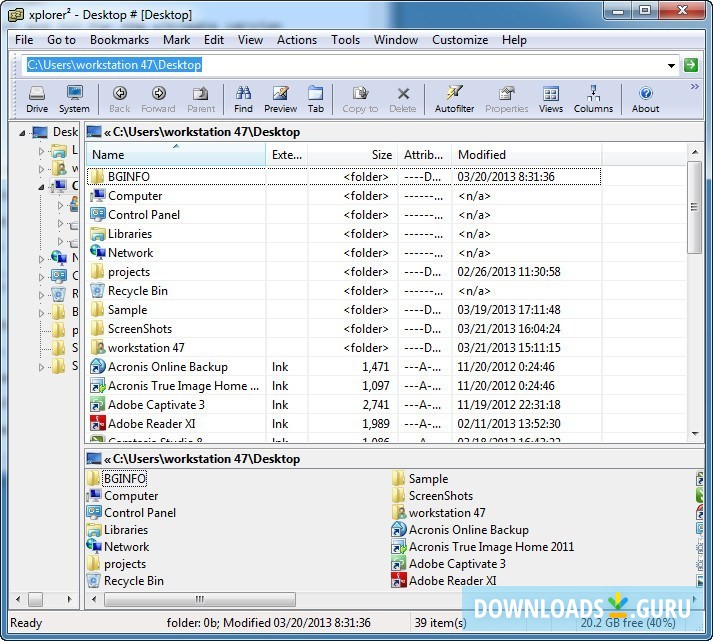Screen dimensions: 713x641
Task: Click the top pane vertical scrollbar thumb
Action: pos(694,207)
